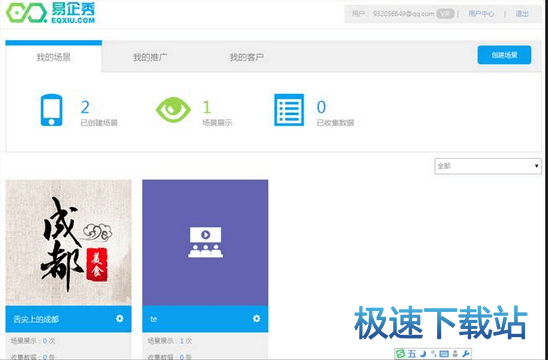548x360 pixels.
Task: Click the 舌尖上的成都 scene title
Action: [x=36, y=319]
